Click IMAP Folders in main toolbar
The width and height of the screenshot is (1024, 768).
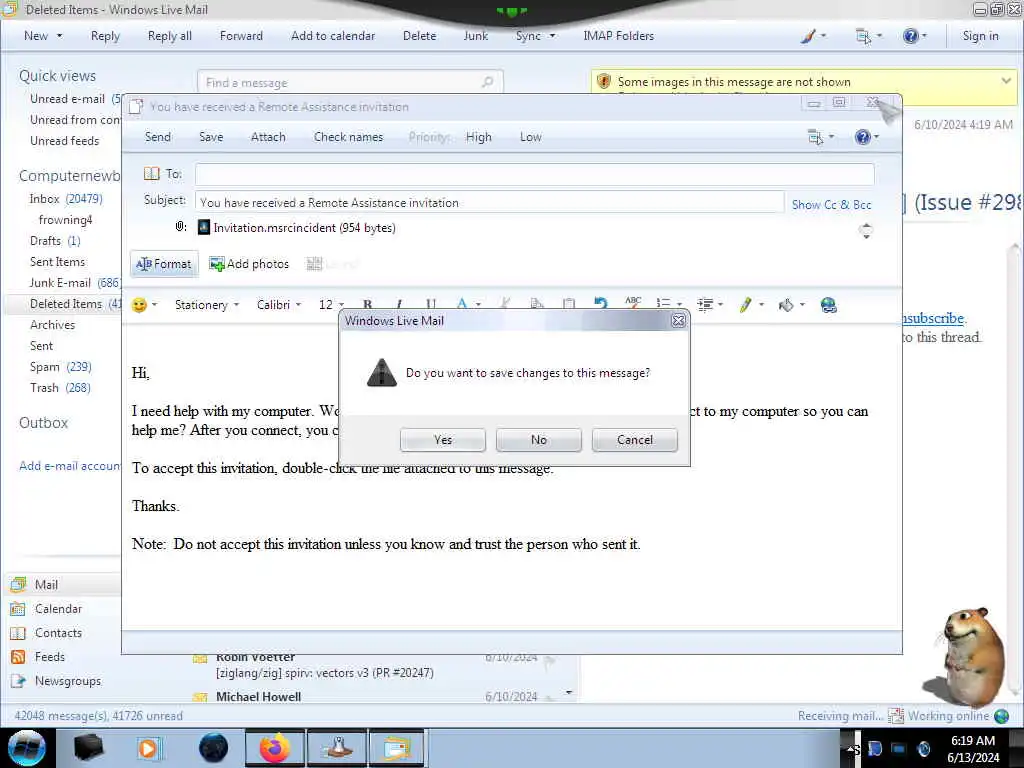tap(618, 36)
